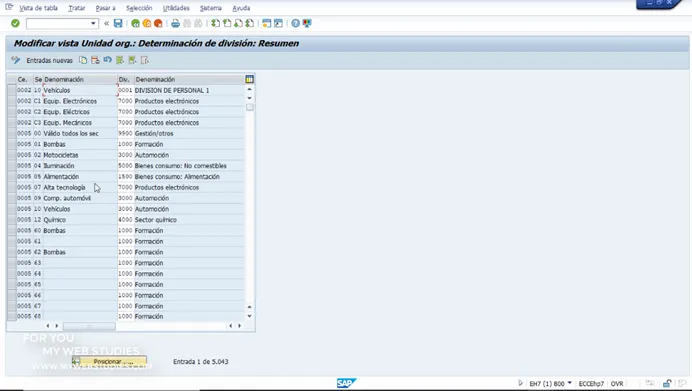Go to the last page icon
The height and width of the screenshot is (391, 692).
(250, 23)
